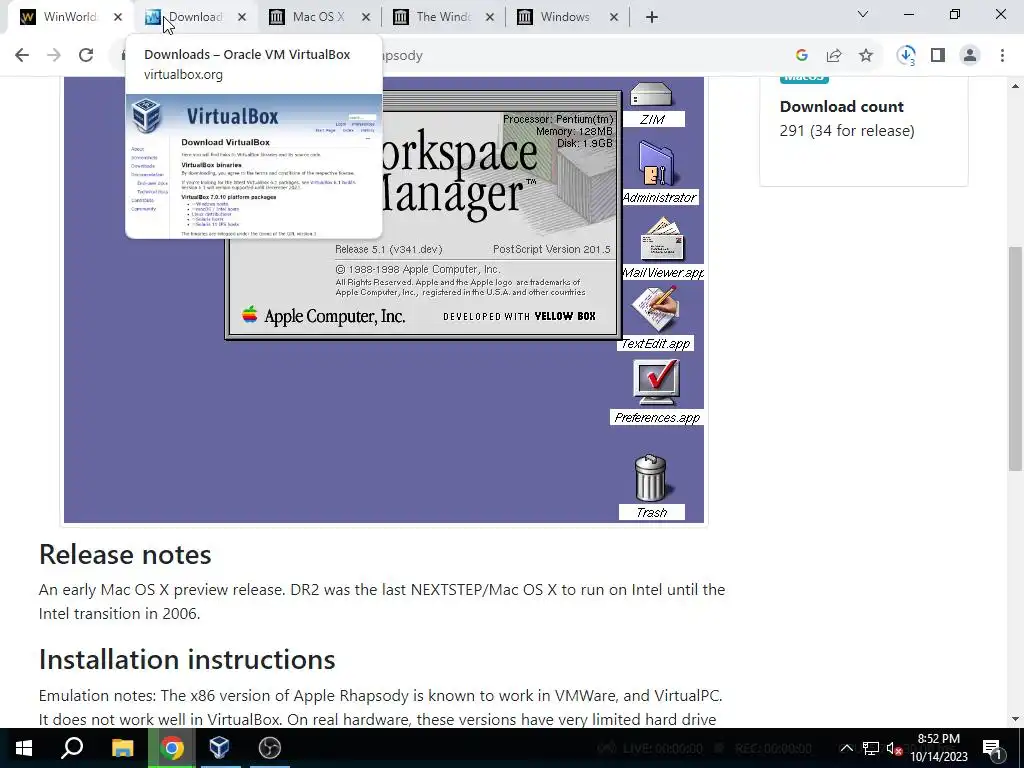The width and height of the screenshot is (1024, 768).
Task: Close the Mac OS X tab
Action: click(366, 17)
